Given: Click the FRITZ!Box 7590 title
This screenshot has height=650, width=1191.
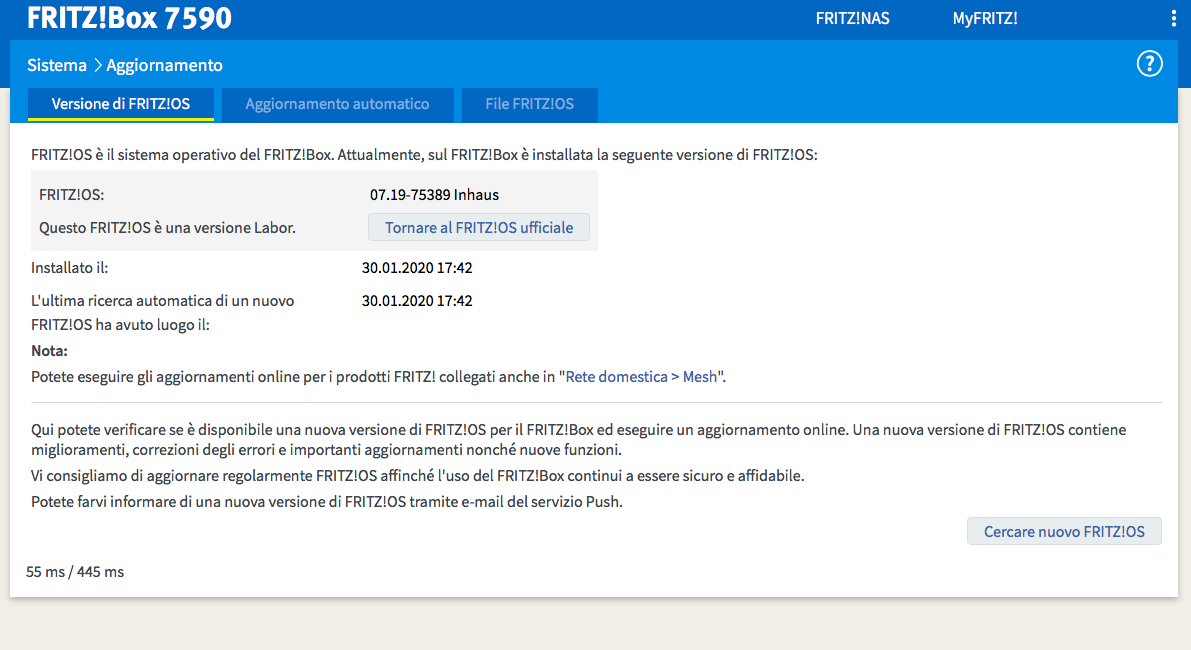Looking at the screenshot, I should (129, 17).
